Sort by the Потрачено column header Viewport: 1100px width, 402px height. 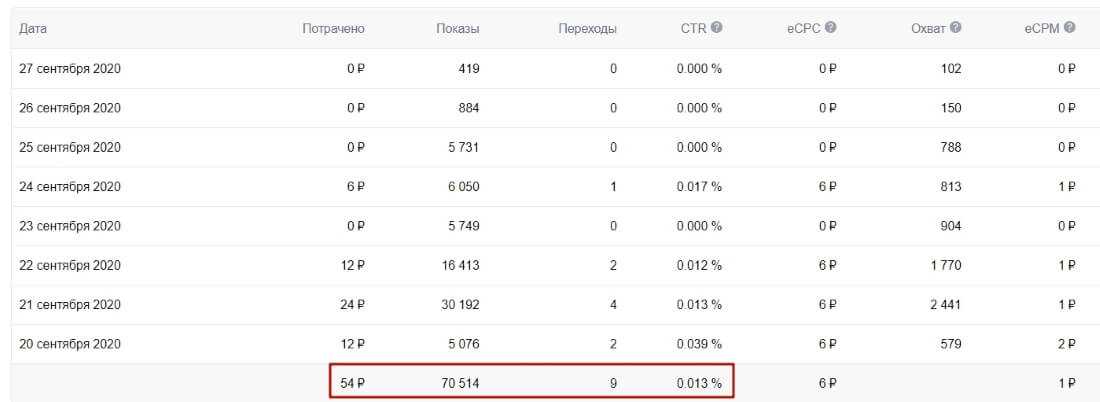pos(333,29)
